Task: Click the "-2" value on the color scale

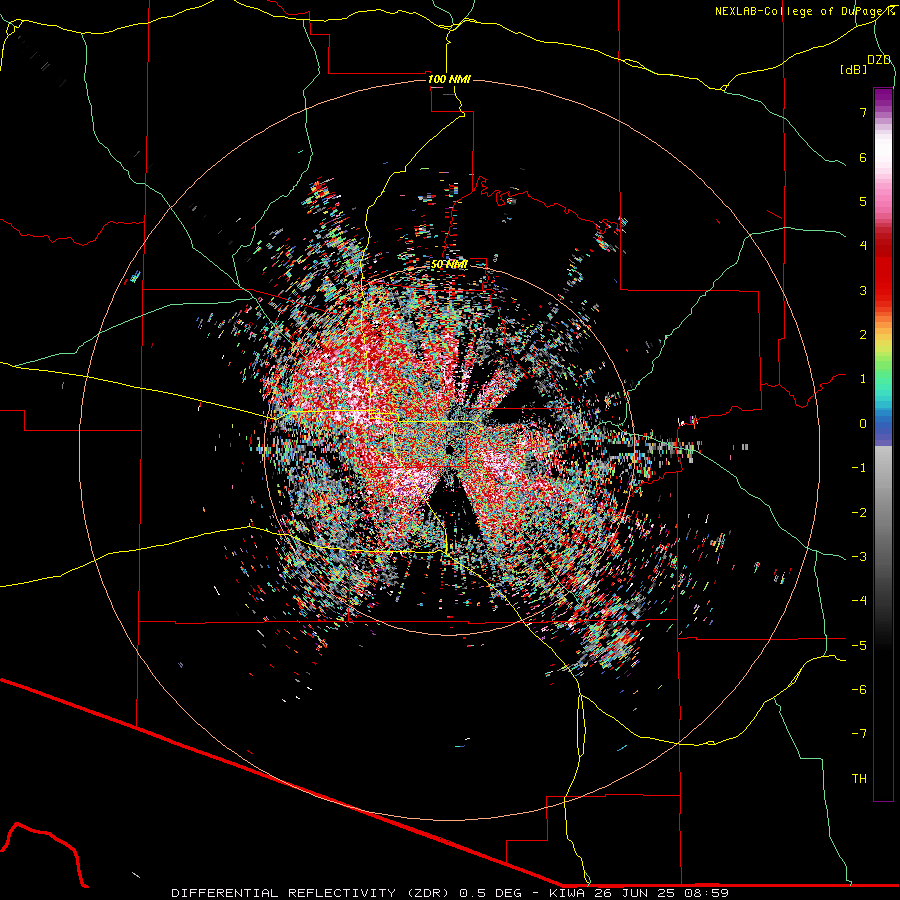Action: point(859,513)
